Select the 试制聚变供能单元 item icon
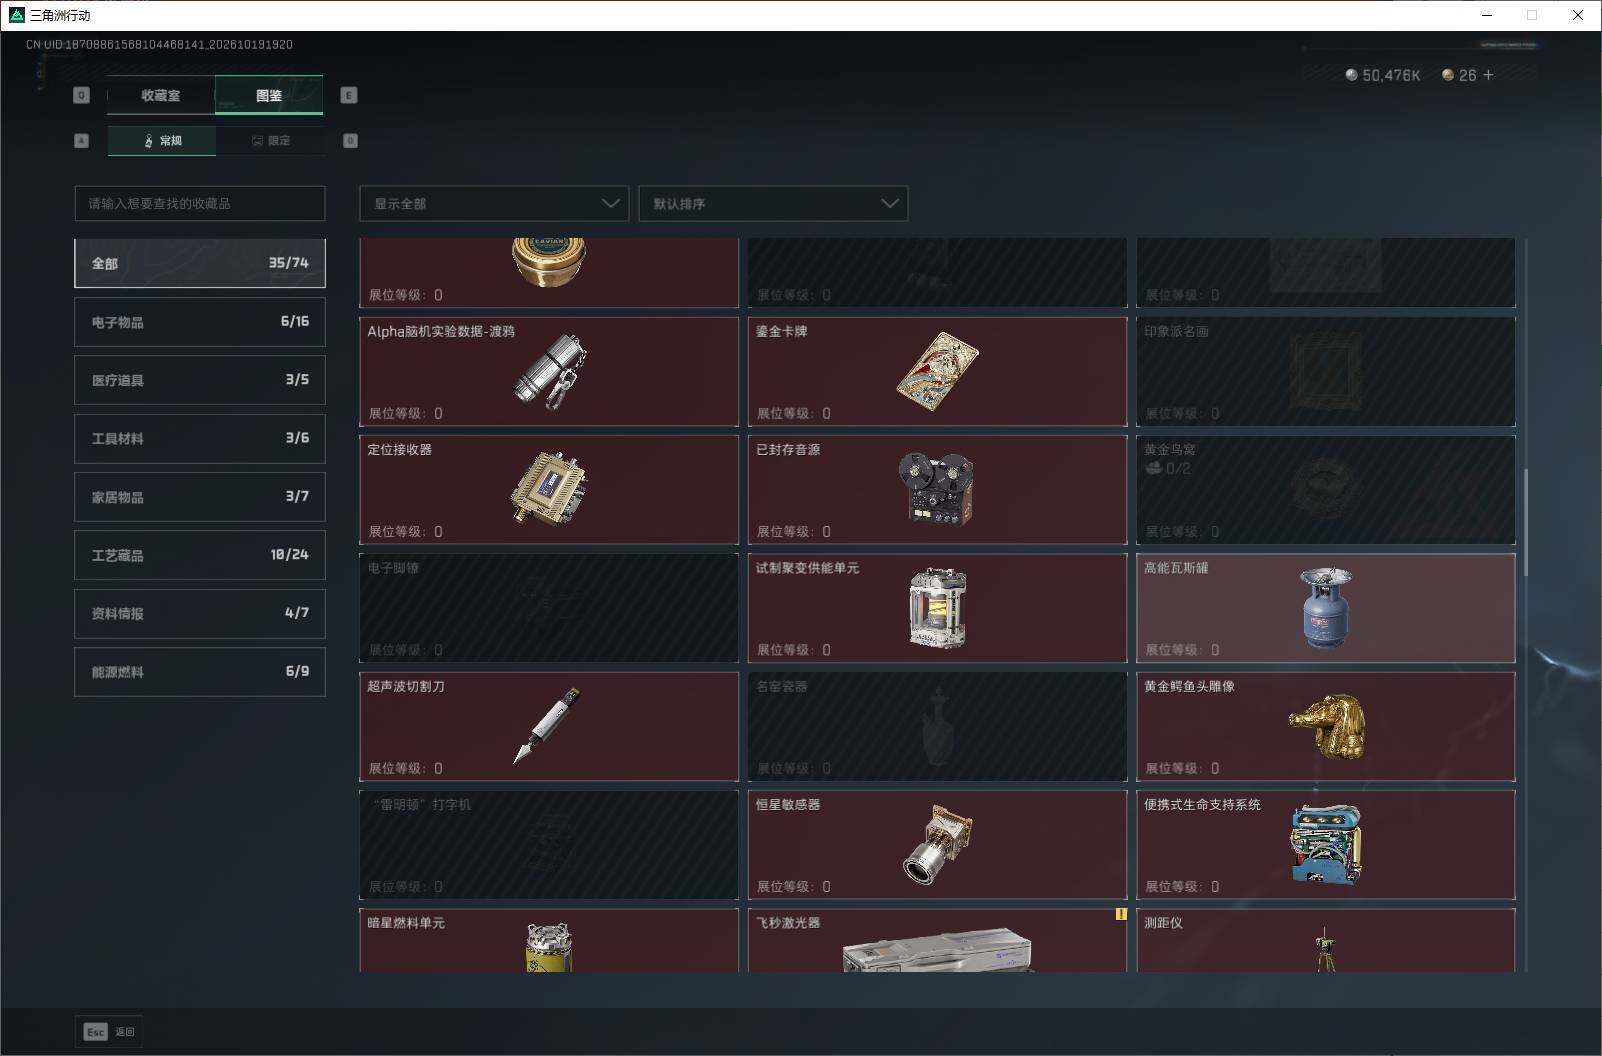1602x1056 pixels. pyautogui.click(x=937, y=608)
